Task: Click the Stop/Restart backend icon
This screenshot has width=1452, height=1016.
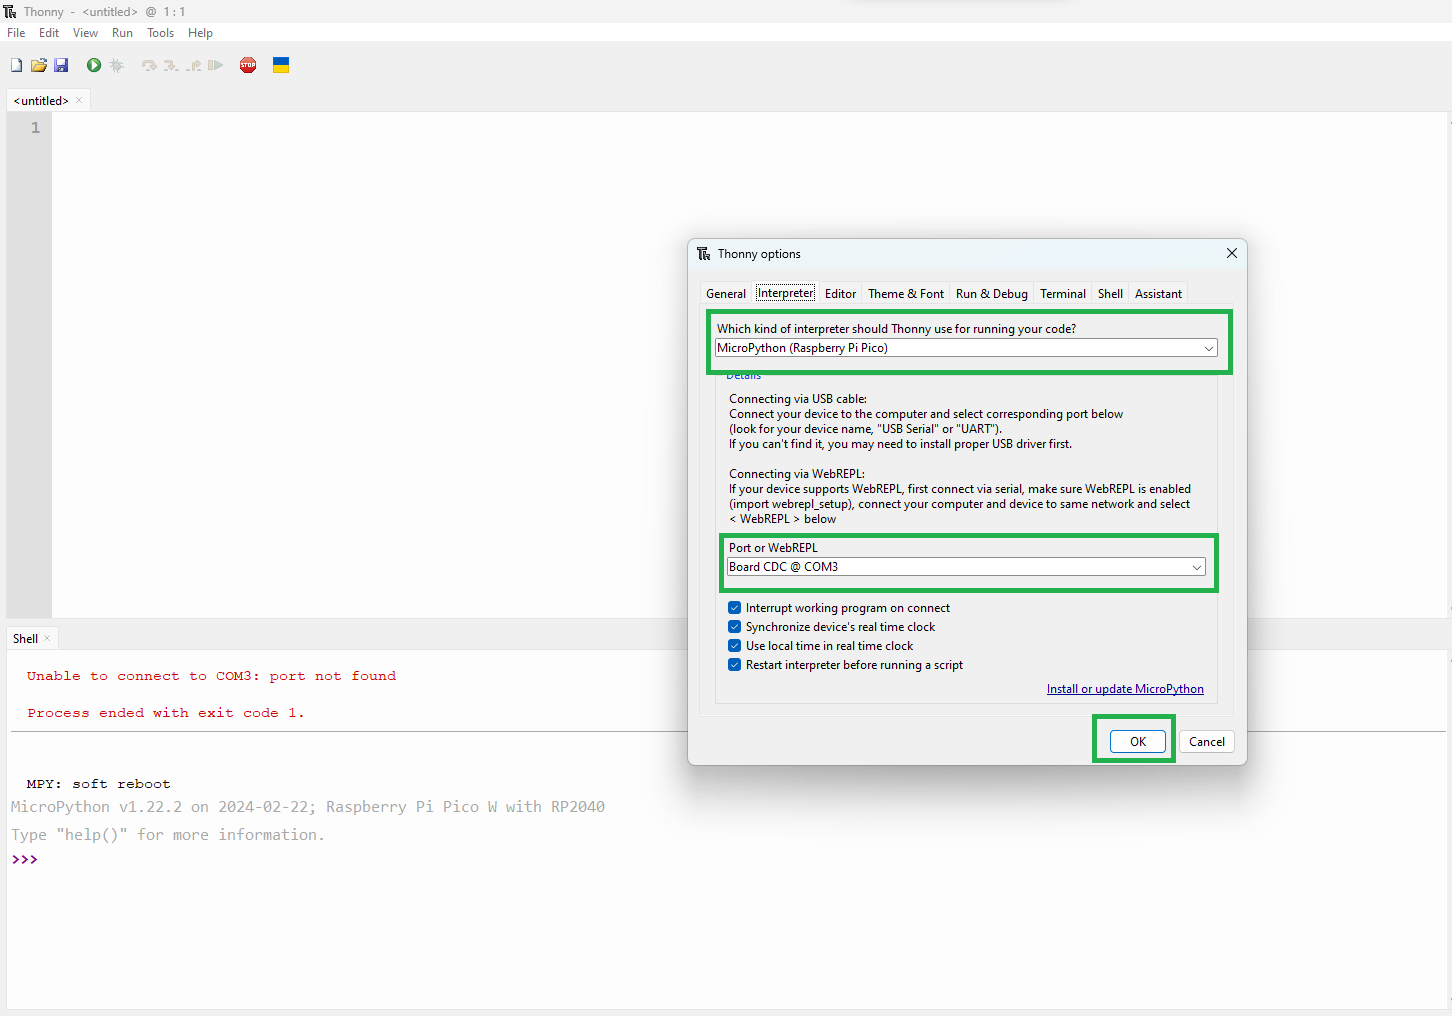Action: coord(247,64)
